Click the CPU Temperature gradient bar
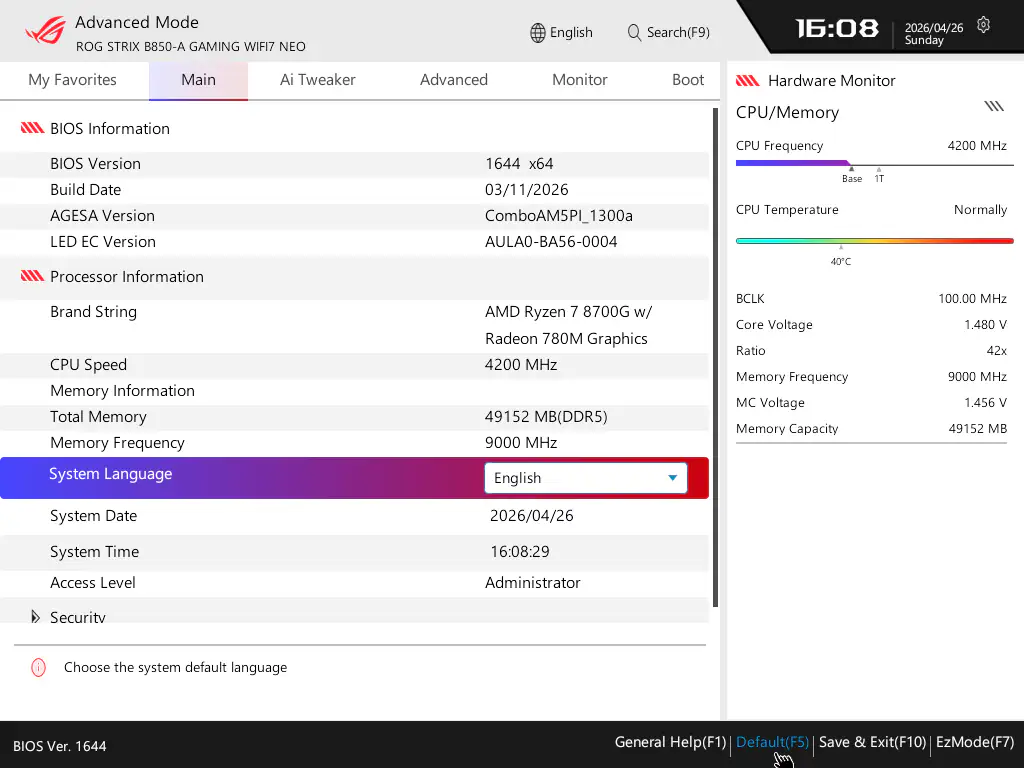Screen dimensions: 1024x768 pyautogui.click(x=874, y=241)
